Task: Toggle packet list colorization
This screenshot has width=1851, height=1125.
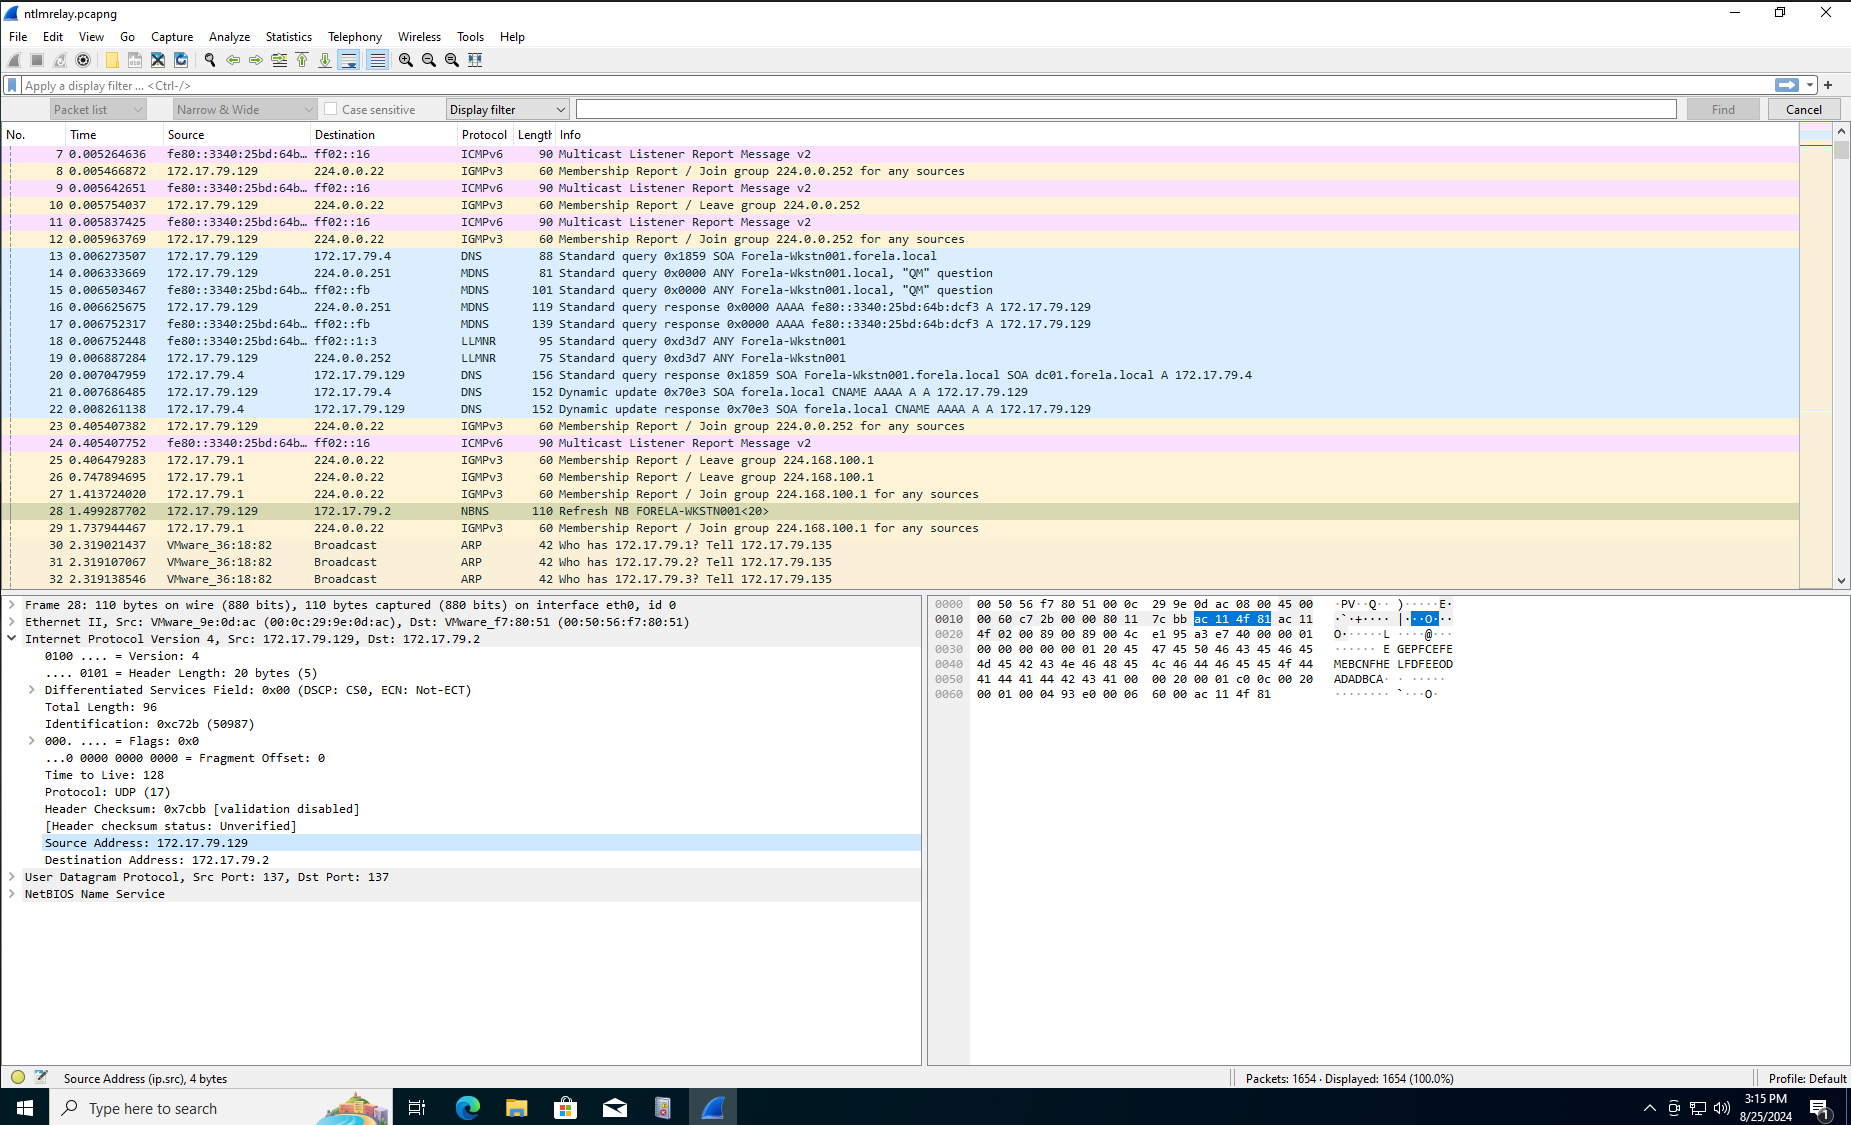Action: click(x=377, y=60)
